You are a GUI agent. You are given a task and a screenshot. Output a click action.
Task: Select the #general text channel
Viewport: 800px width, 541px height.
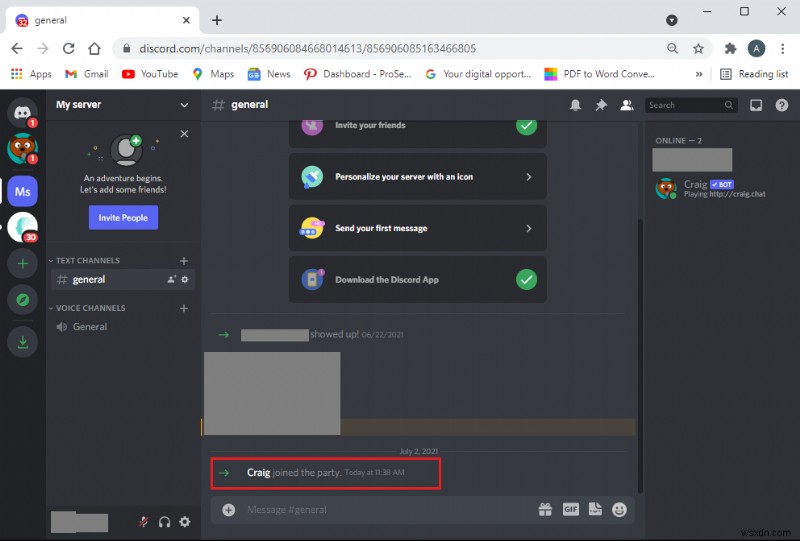point(122,280)
